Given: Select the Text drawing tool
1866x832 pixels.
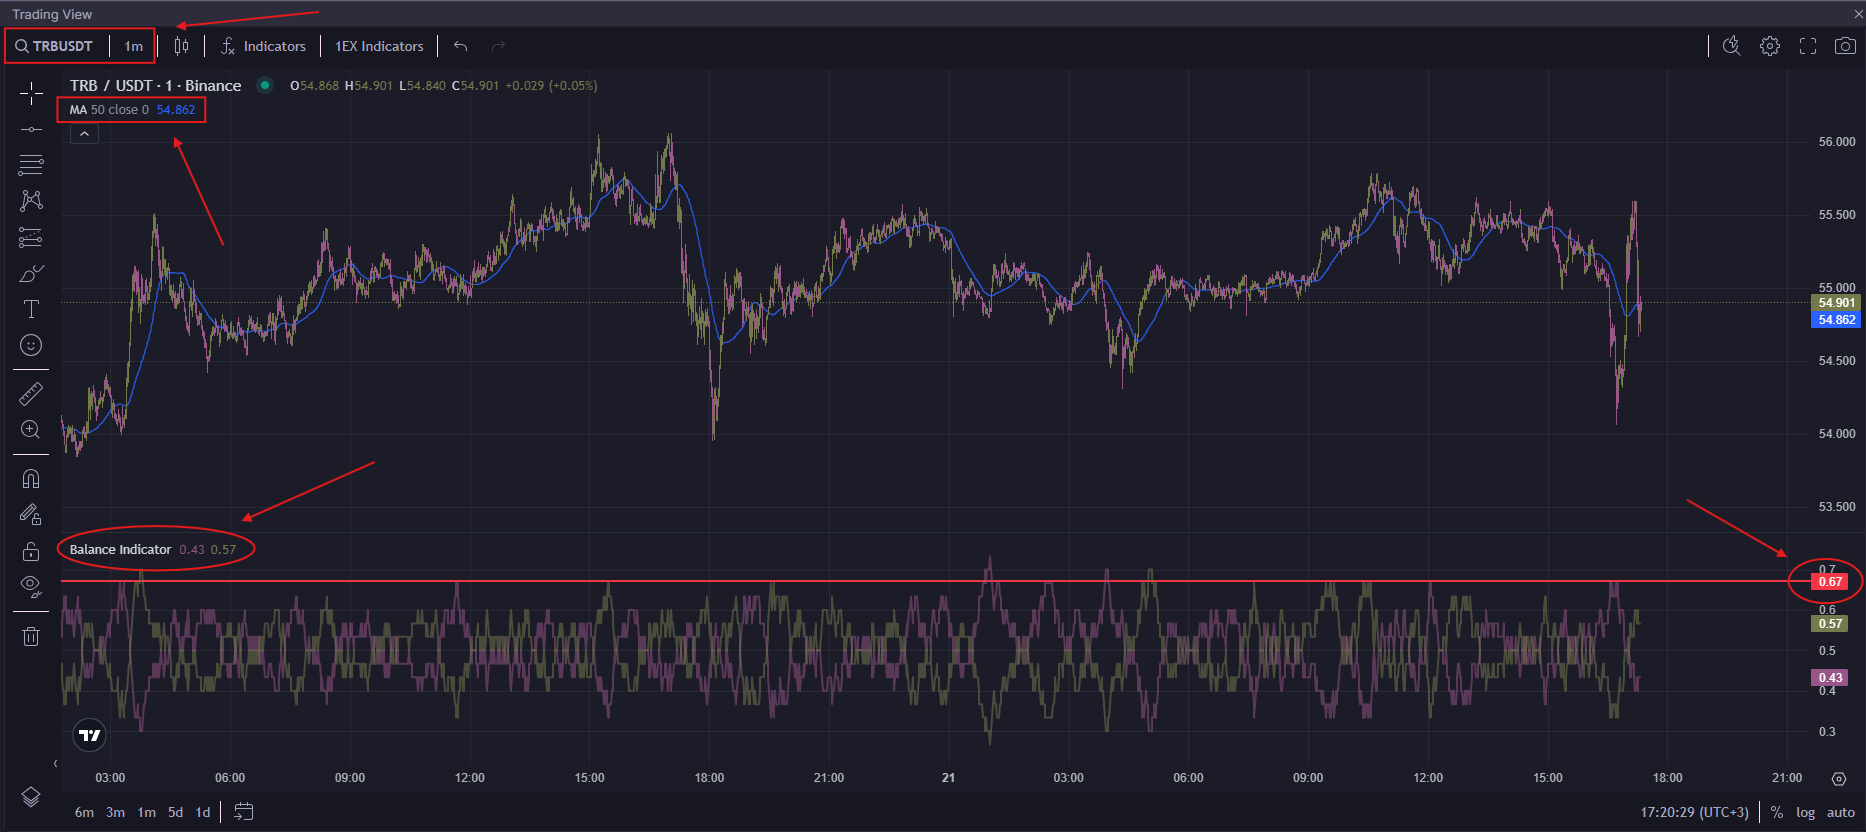Looking at the screenshot, I should (x=31, y=309).
